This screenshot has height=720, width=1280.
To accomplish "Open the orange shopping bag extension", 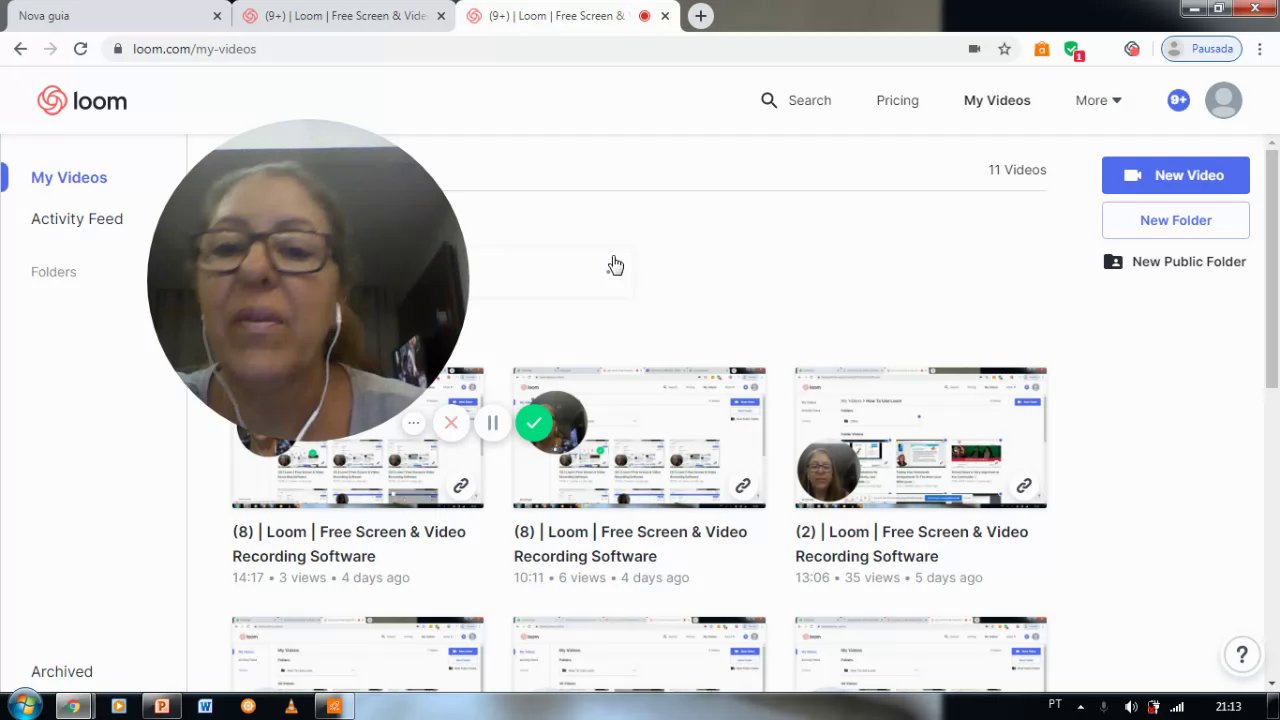I will (1042, 48).
